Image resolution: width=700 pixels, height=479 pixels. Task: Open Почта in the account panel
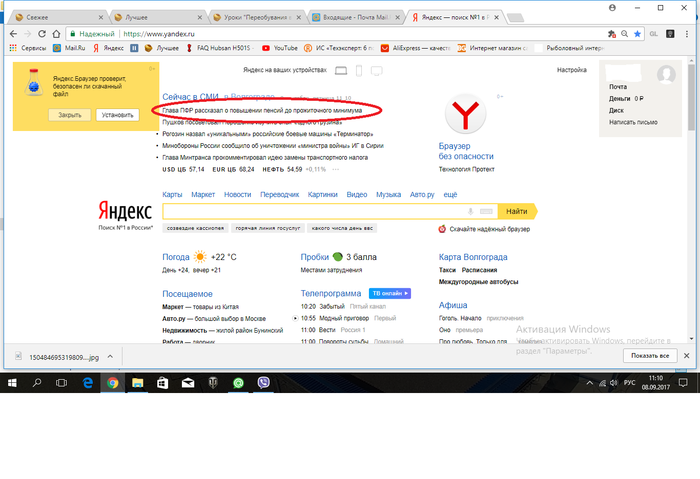[x=618, y=87]
